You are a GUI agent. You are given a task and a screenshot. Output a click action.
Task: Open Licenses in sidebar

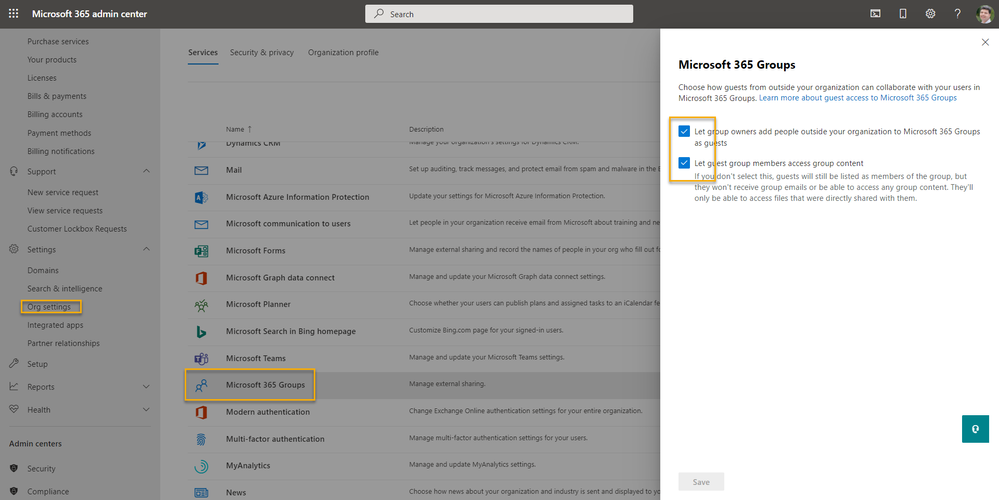pyautogui.click(x=41, y=78)
